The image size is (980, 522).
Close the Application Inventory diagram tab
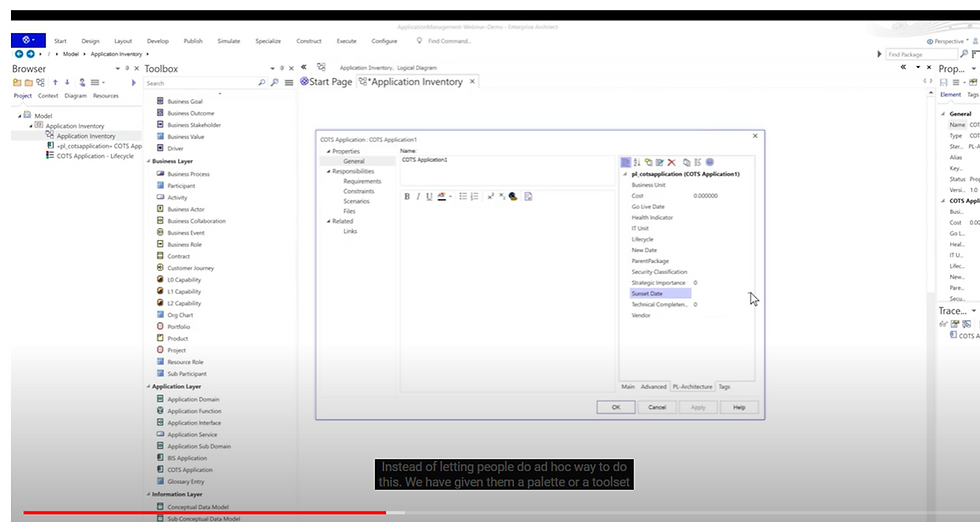coord(472,81)
